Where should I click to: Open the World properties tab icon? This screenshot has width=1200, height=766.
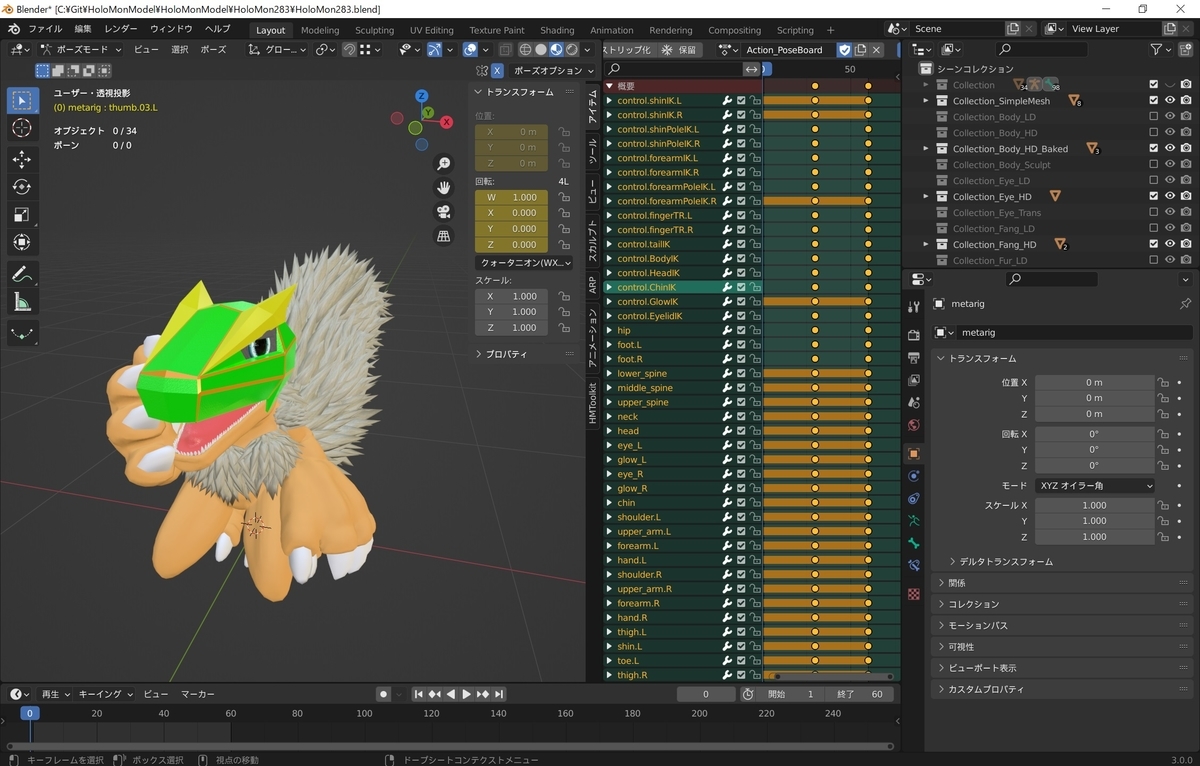[x=914, y=426]
